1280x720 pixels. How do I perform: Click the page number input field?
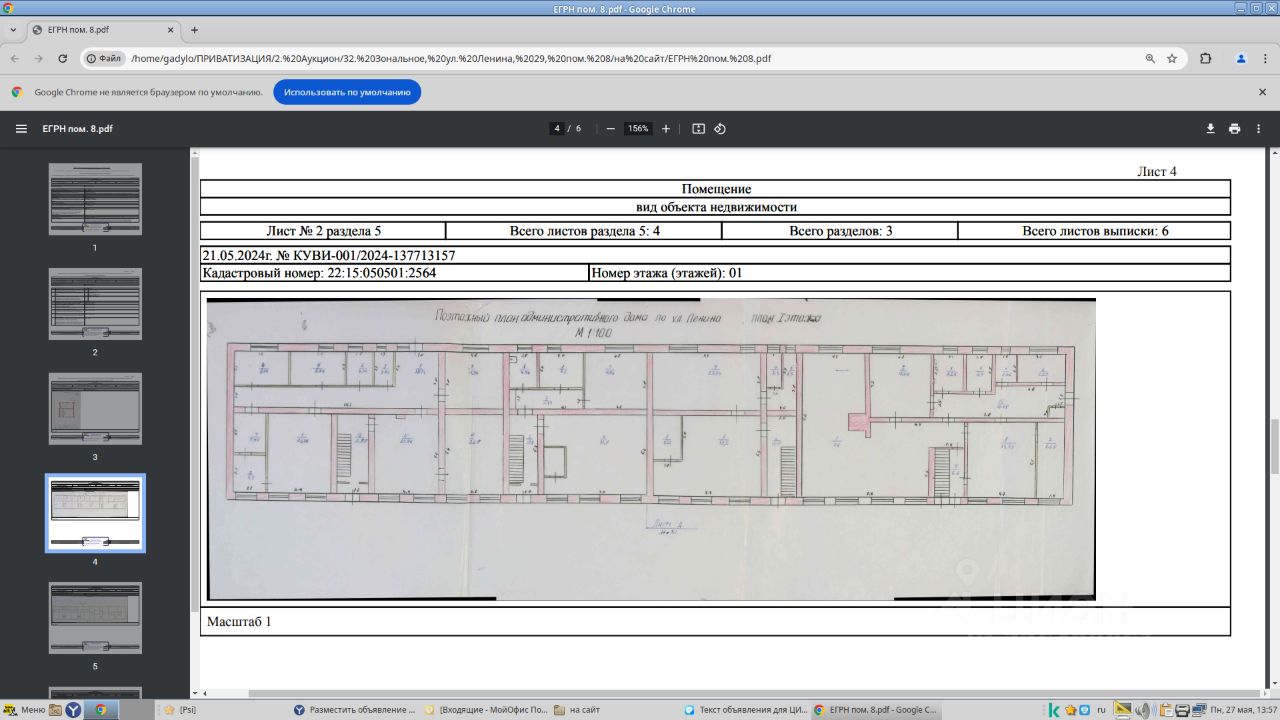click(557, 129)
